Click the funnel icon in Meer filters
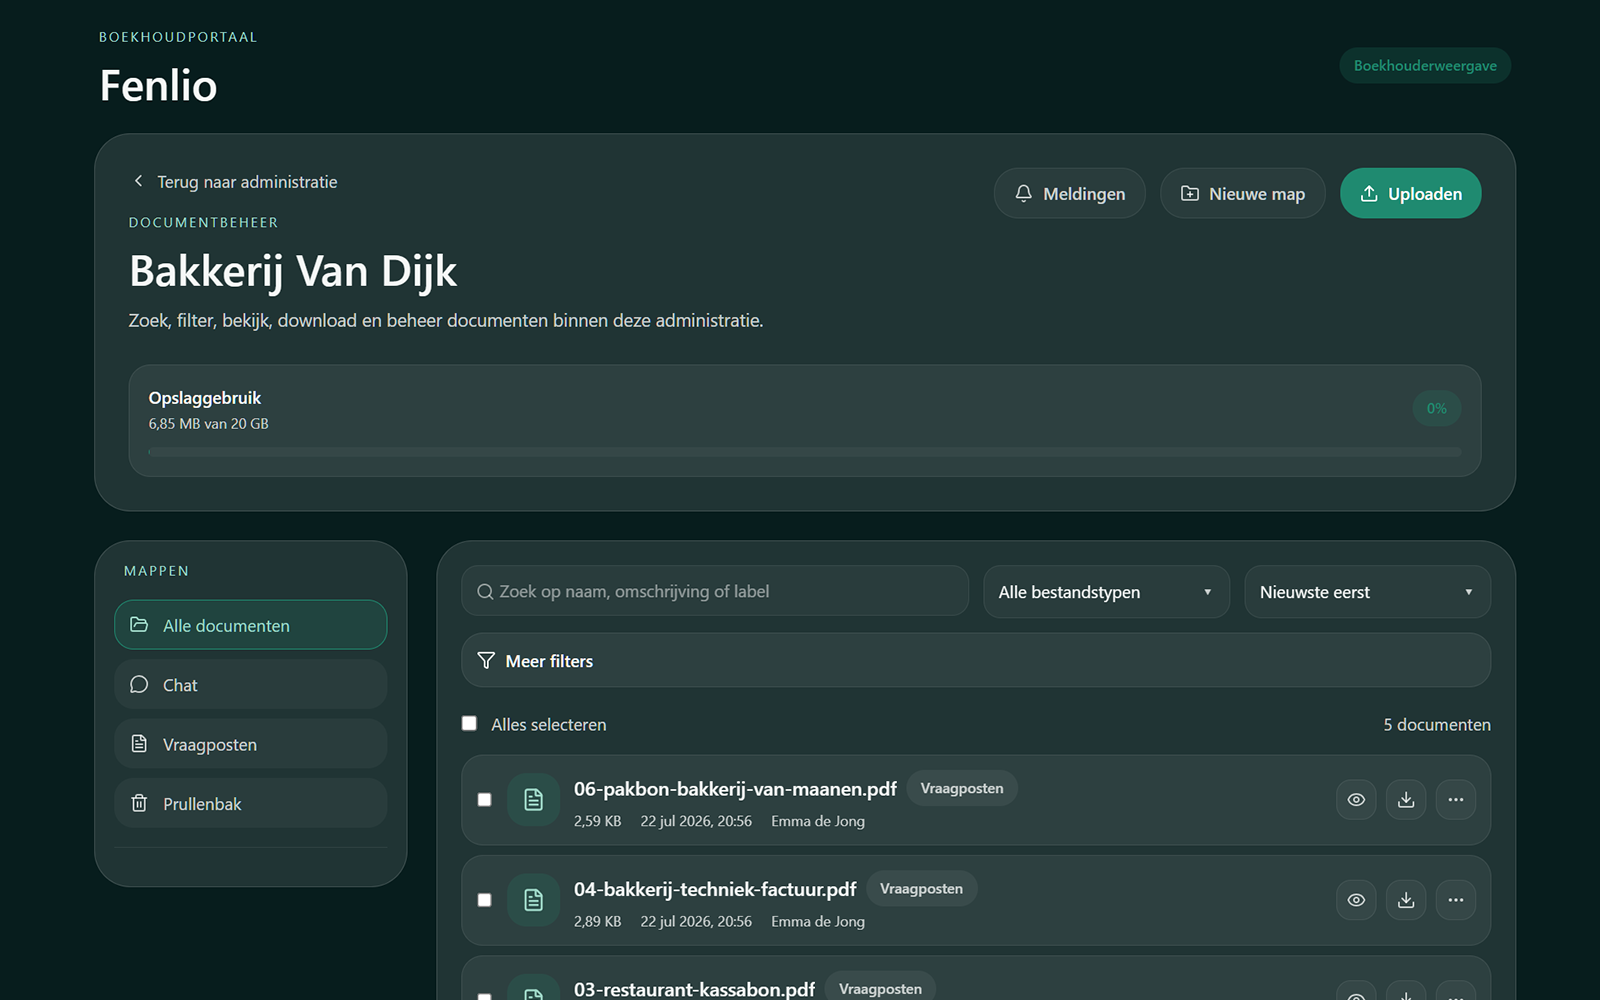This screenshot has width=1600, height=1000. 486,660
